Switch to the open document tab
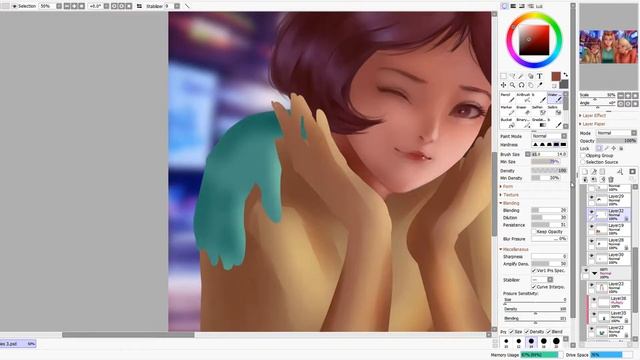The width and height of the screenshot is (640, 360). (x=17, y=344)
